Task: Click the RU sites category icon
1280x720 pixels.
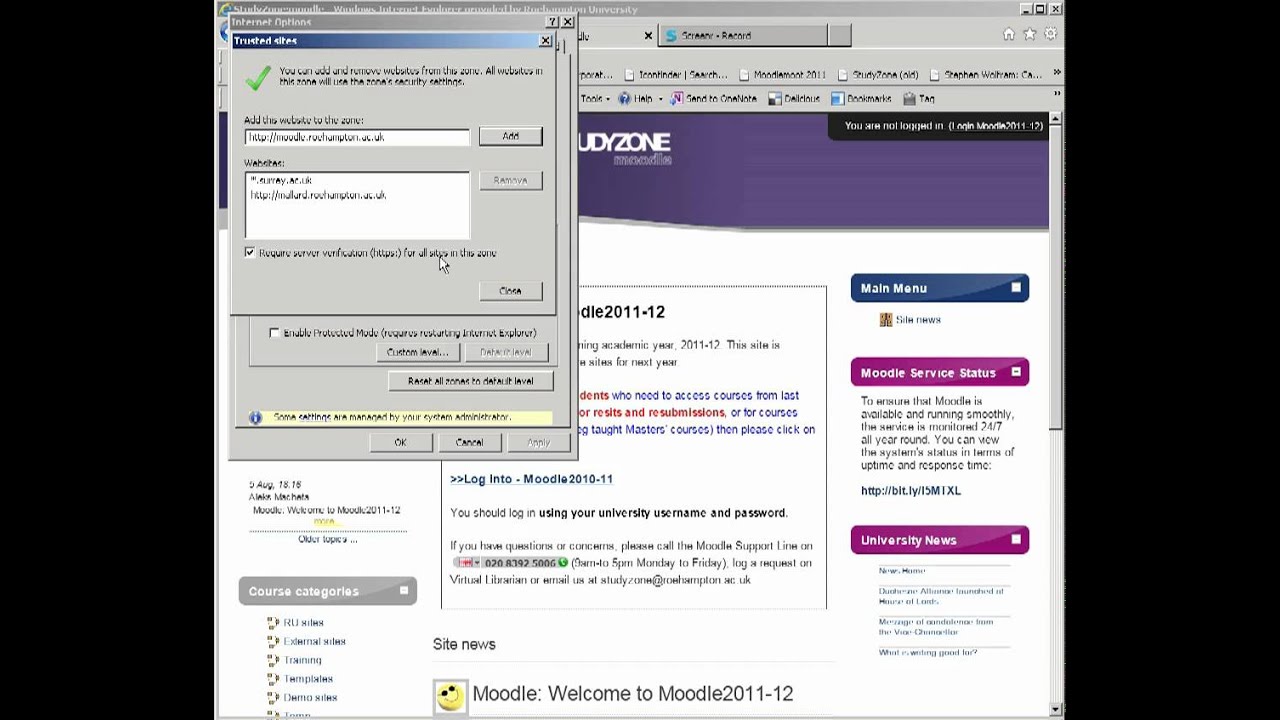Action: [x=273, y=623]
